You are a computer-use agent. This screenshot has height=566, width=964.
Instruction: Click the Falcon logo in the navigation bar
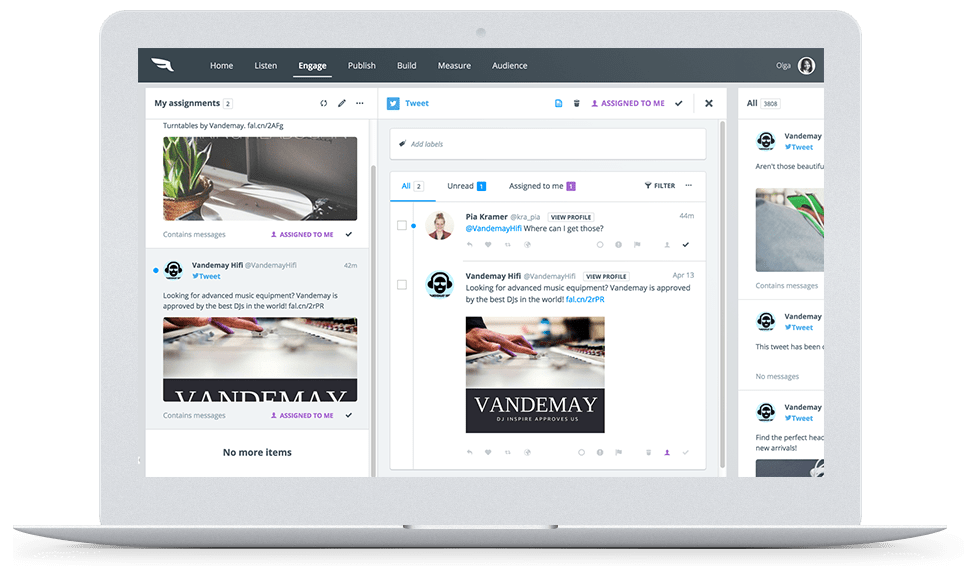[x=162, y=65]
